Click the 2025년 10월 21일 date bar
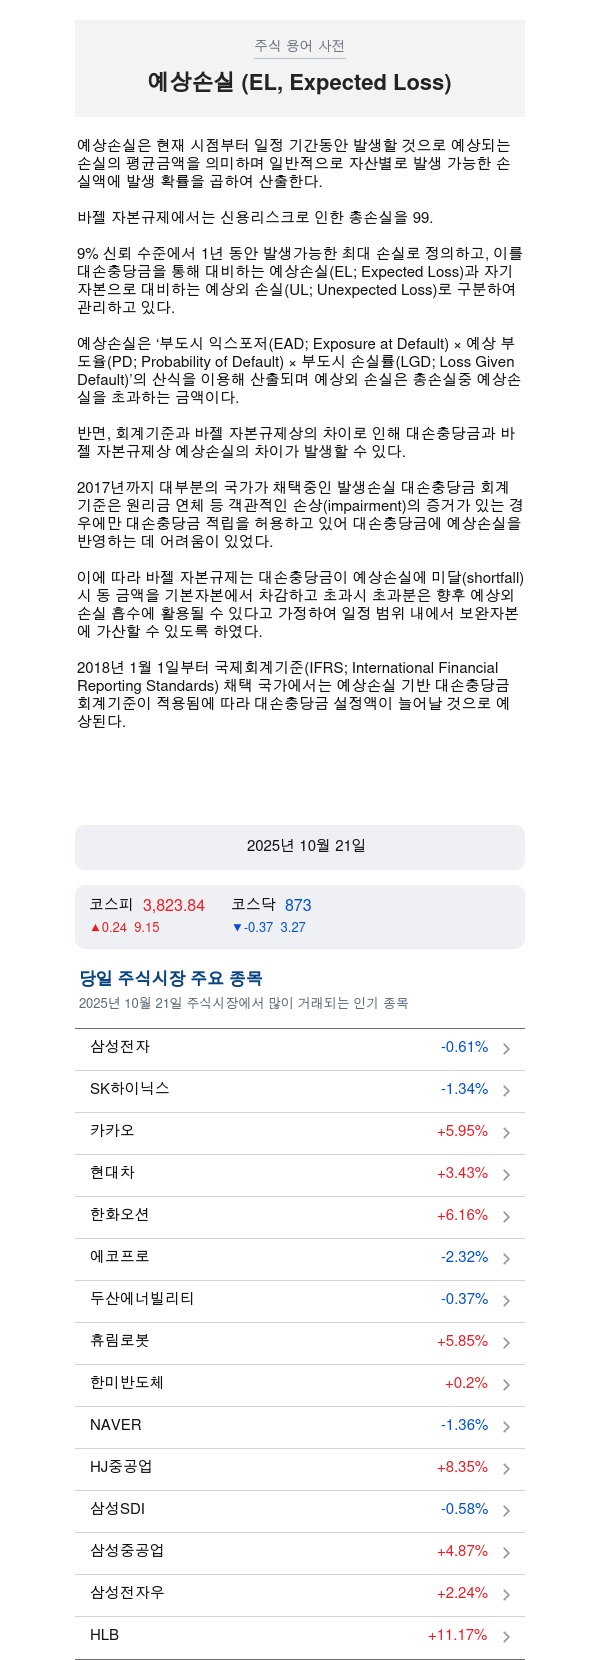 [300, 846]
